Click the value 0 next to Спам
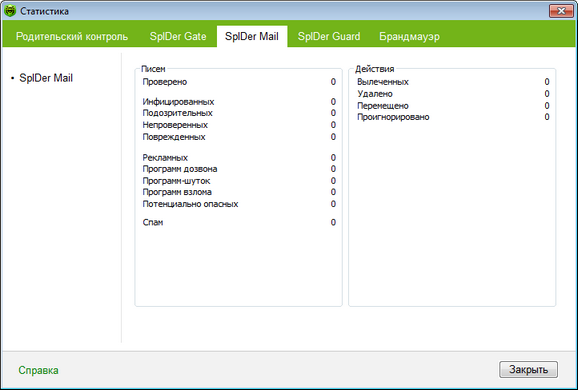 (x=333, y=222)
